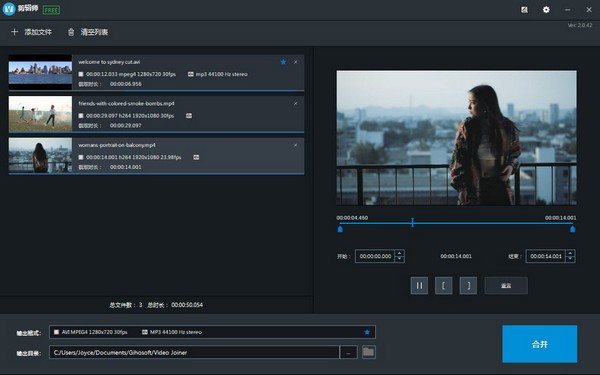Click the output path input field
The width and height of the screenshot is (600, 375).
194,352
